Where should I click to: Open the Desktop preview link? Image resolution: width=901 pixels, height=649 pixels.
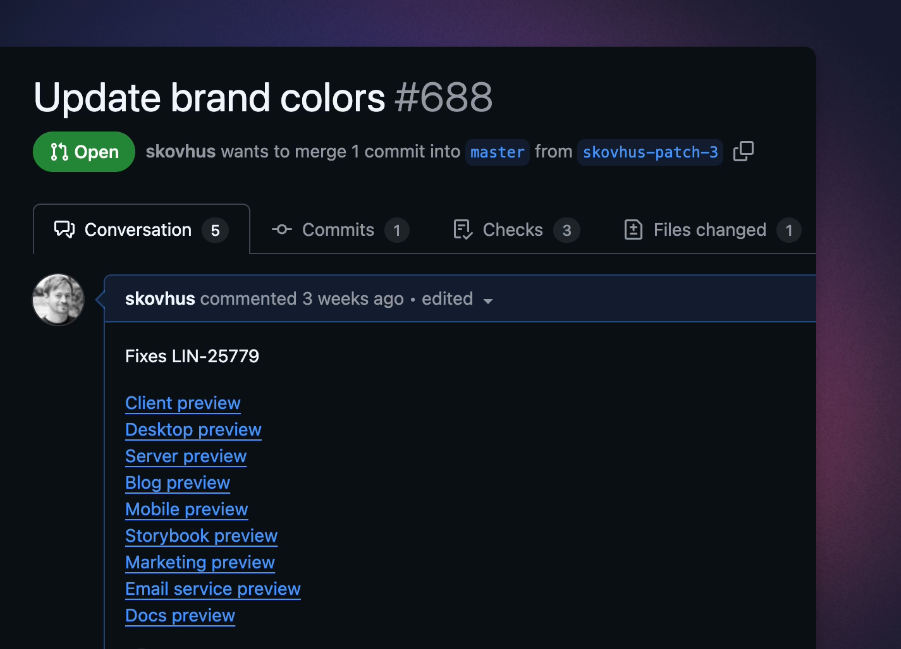coord(193,429)
